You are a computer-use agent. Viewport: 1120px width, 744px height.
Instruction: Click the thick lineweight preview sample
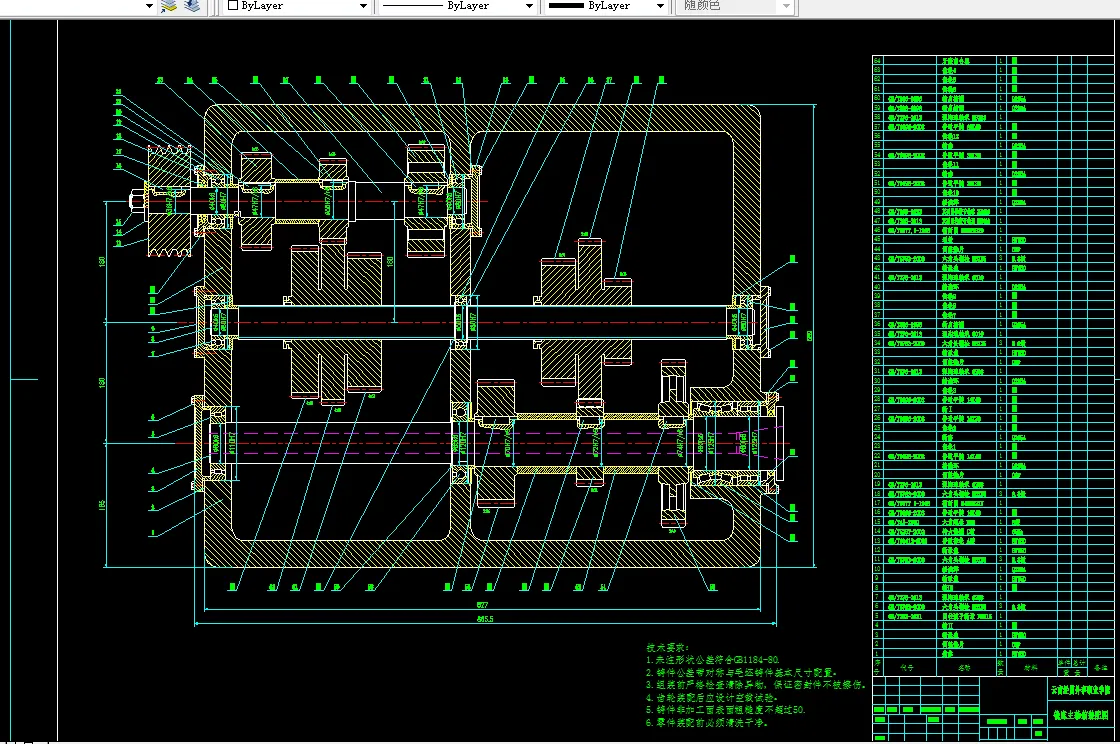coord(566,6)
